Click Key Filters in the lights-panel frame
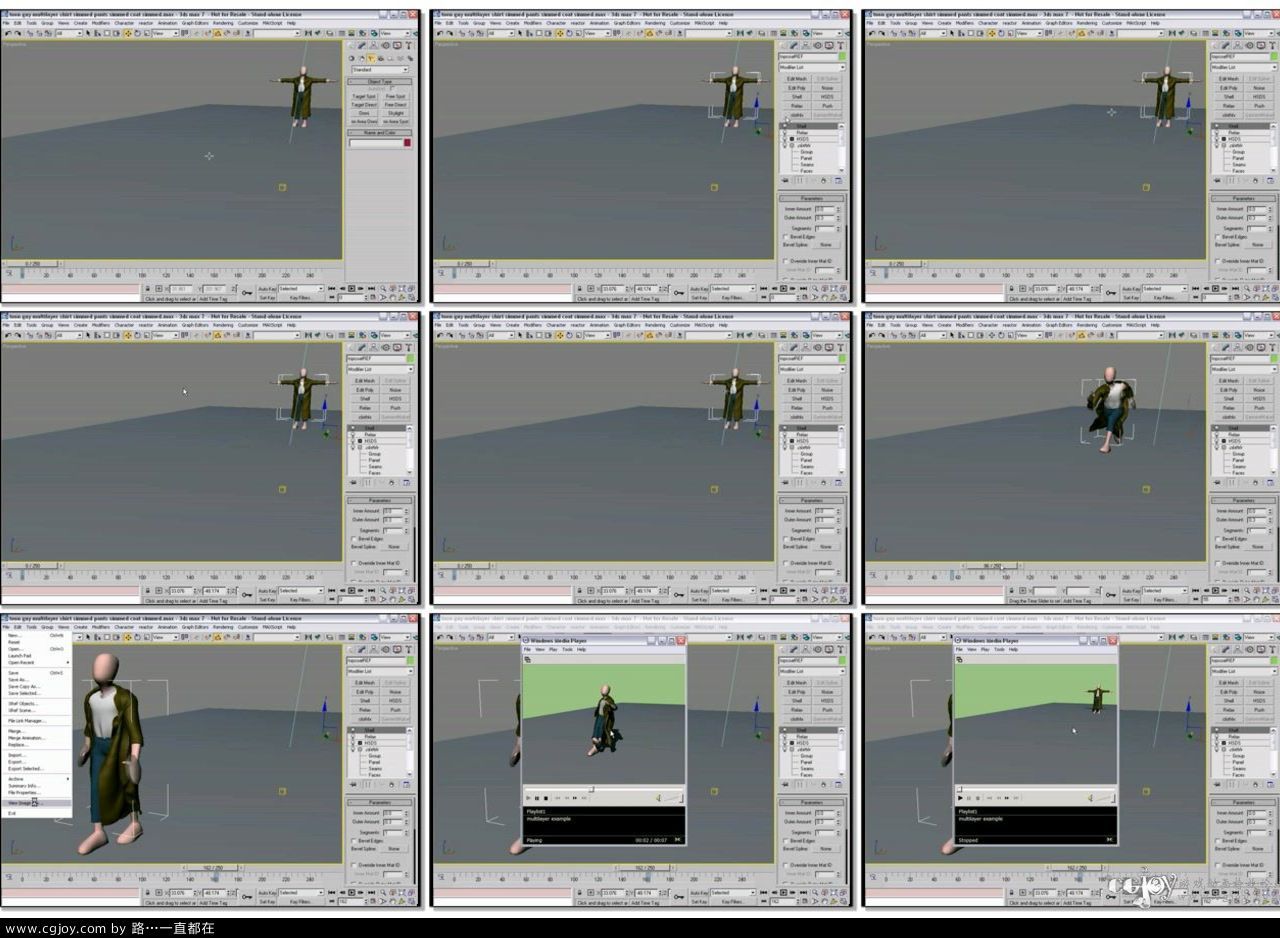 point(301,298)
